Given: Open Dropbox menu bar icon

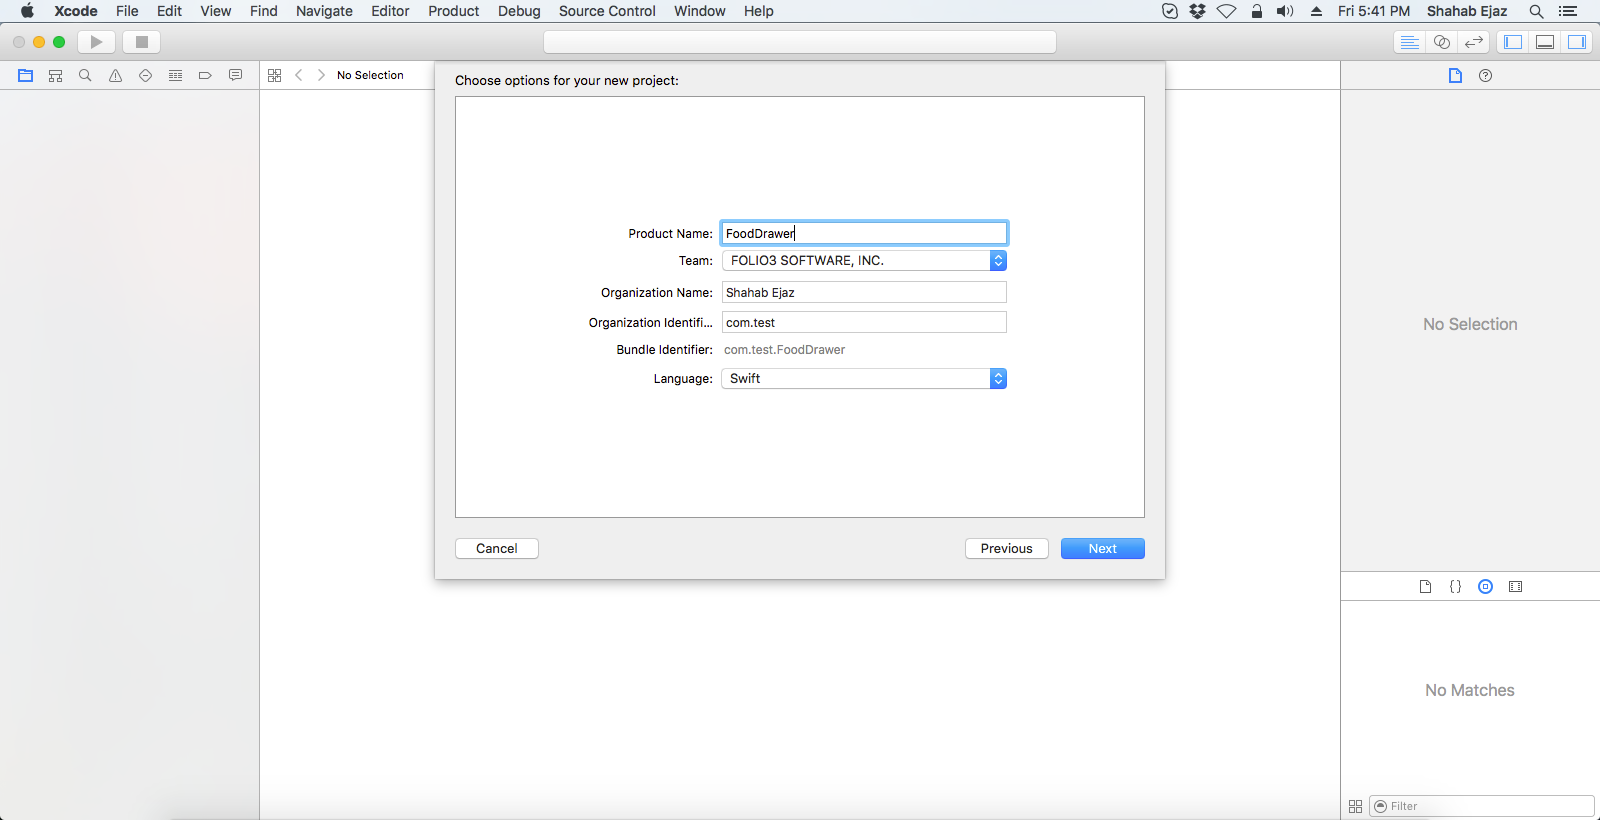Looking at the screenshot, I should coord(1198,11).
